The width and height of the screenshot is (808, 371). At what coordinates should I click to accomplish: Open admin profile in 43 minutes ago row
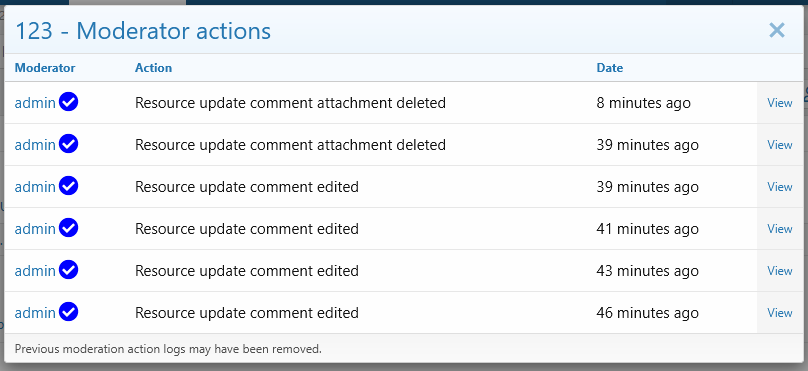click(x=35, y=271)
